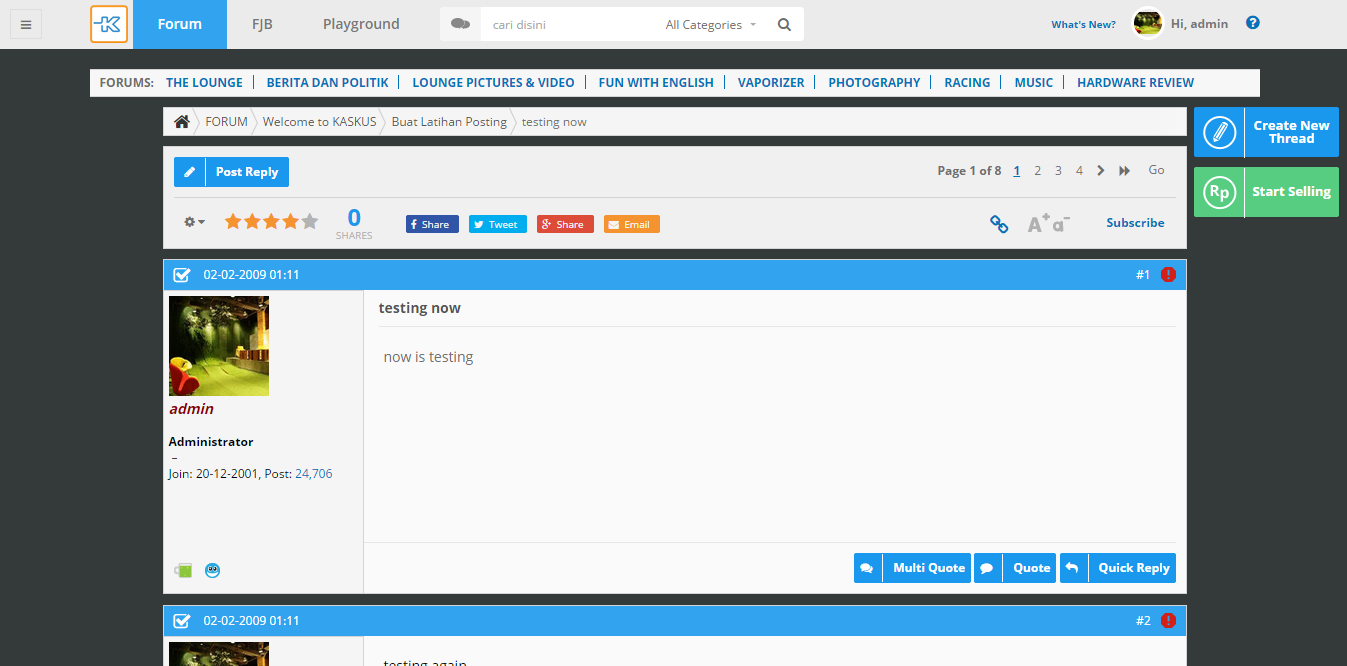Decrease text size with the a- icon
Image resolution: width=1347 pixels, height=666 pixels.
click(1058, 226)
